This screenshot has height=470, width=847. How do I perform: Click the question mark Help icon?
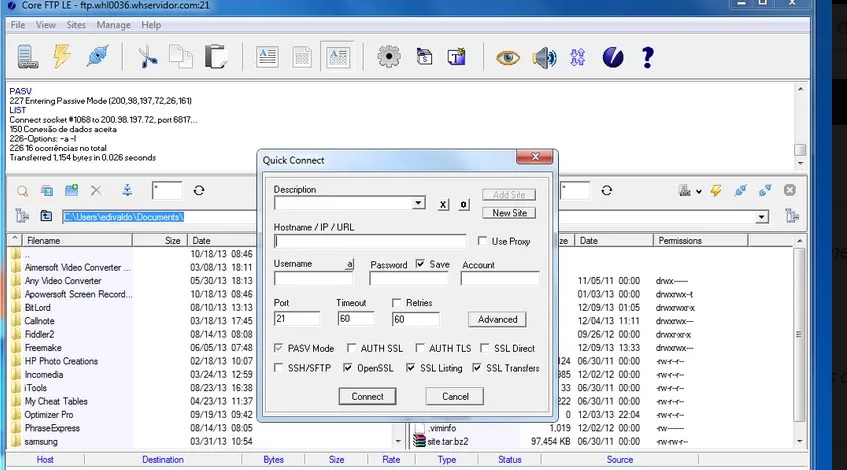click(647, 57)
